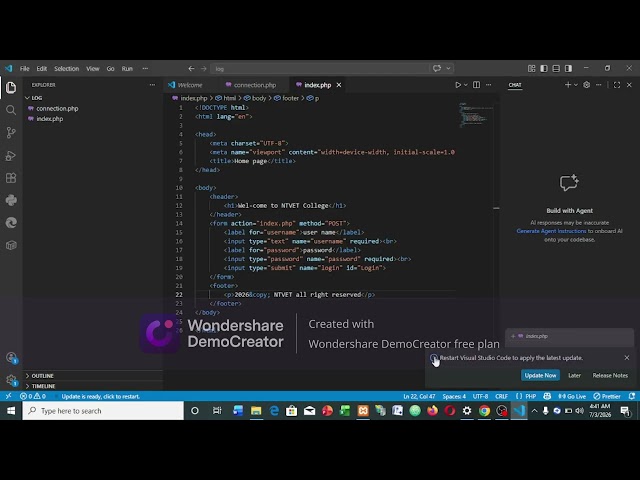This screenshot has width=640, height=480.
Task: Toggle the bottom panel layout button
Action: coord(556,68)
